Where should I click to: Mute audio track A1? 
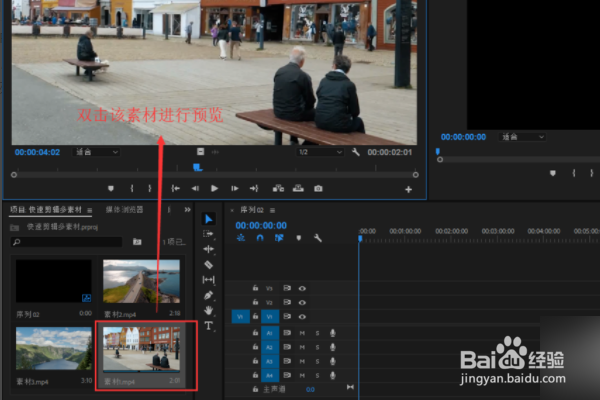302,333
